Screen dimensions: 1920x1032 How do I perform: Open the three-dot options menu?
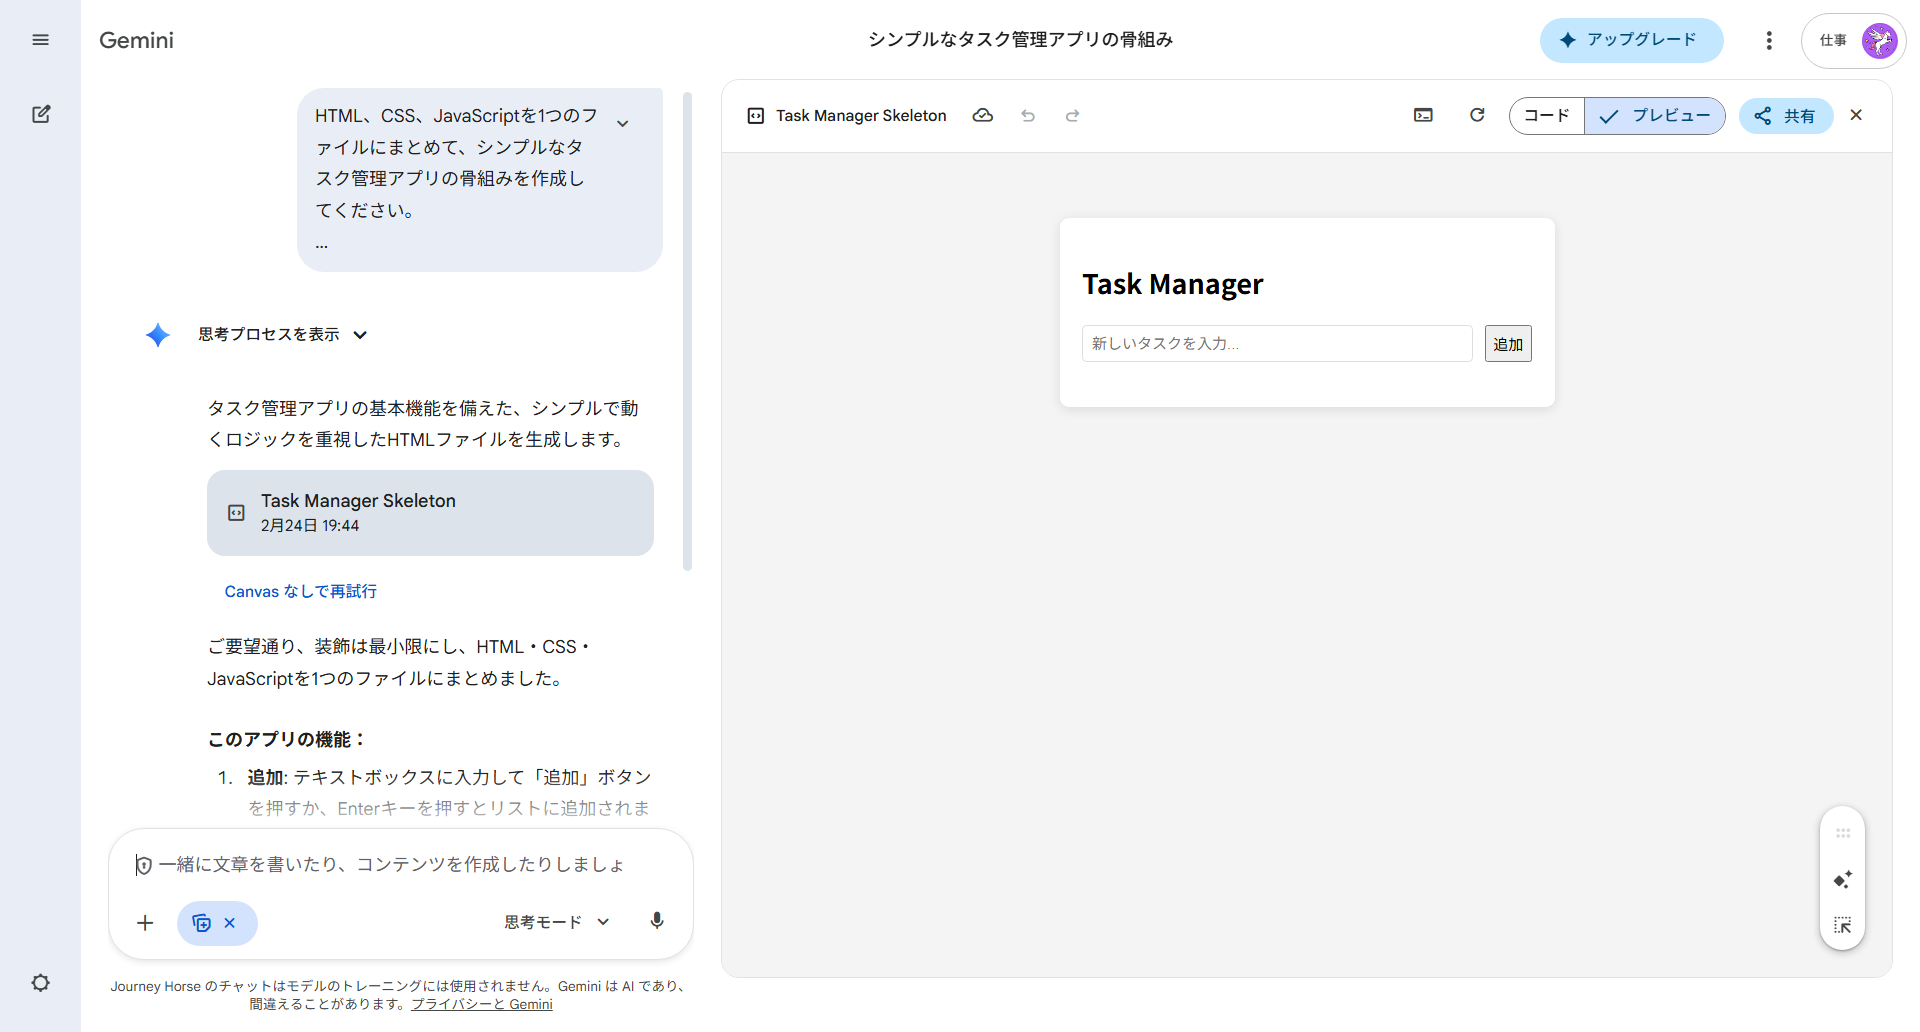click(x=1768, y=40)
